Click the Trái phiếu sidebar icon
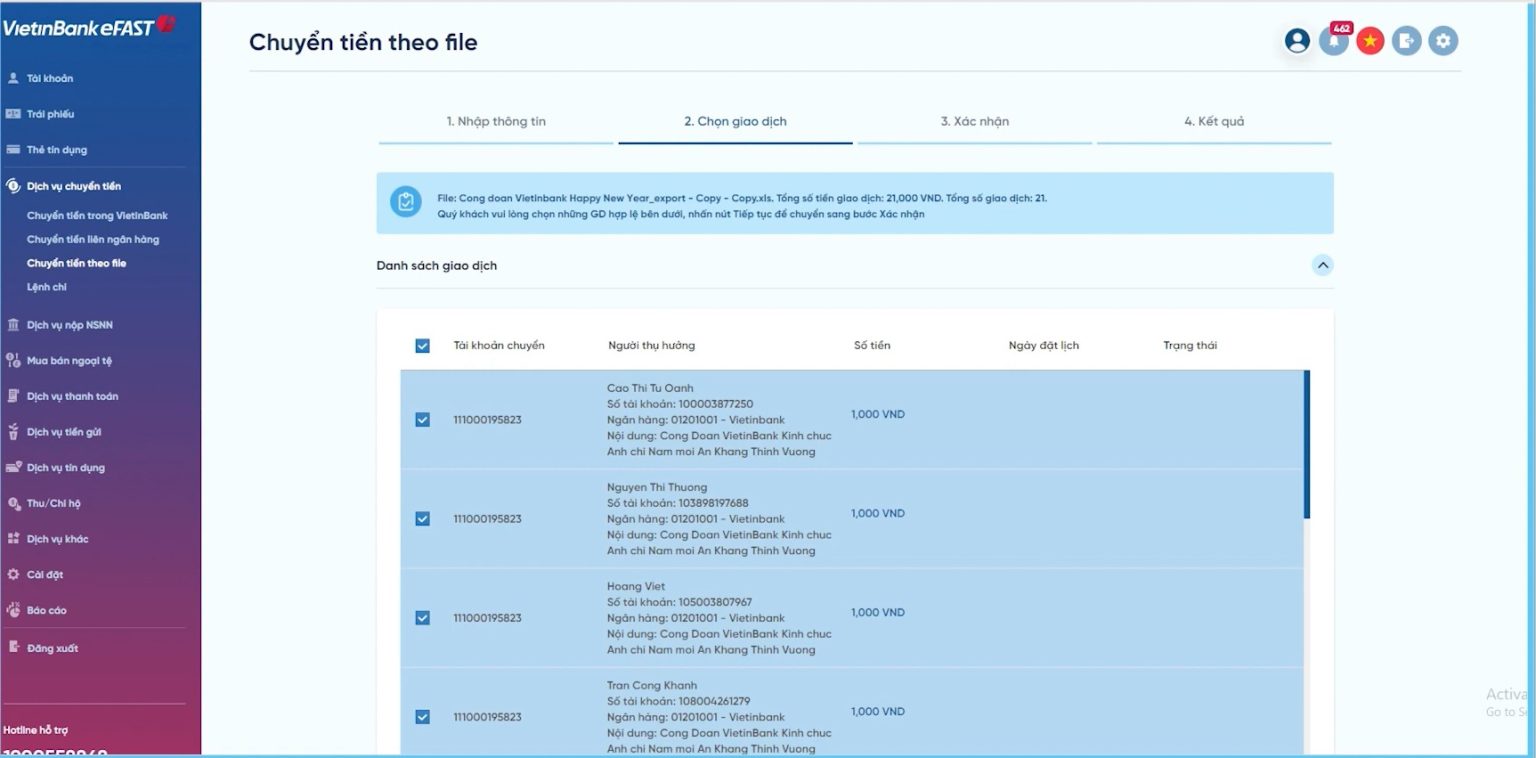The image size is (1536, 758). [x=14, y=114]
